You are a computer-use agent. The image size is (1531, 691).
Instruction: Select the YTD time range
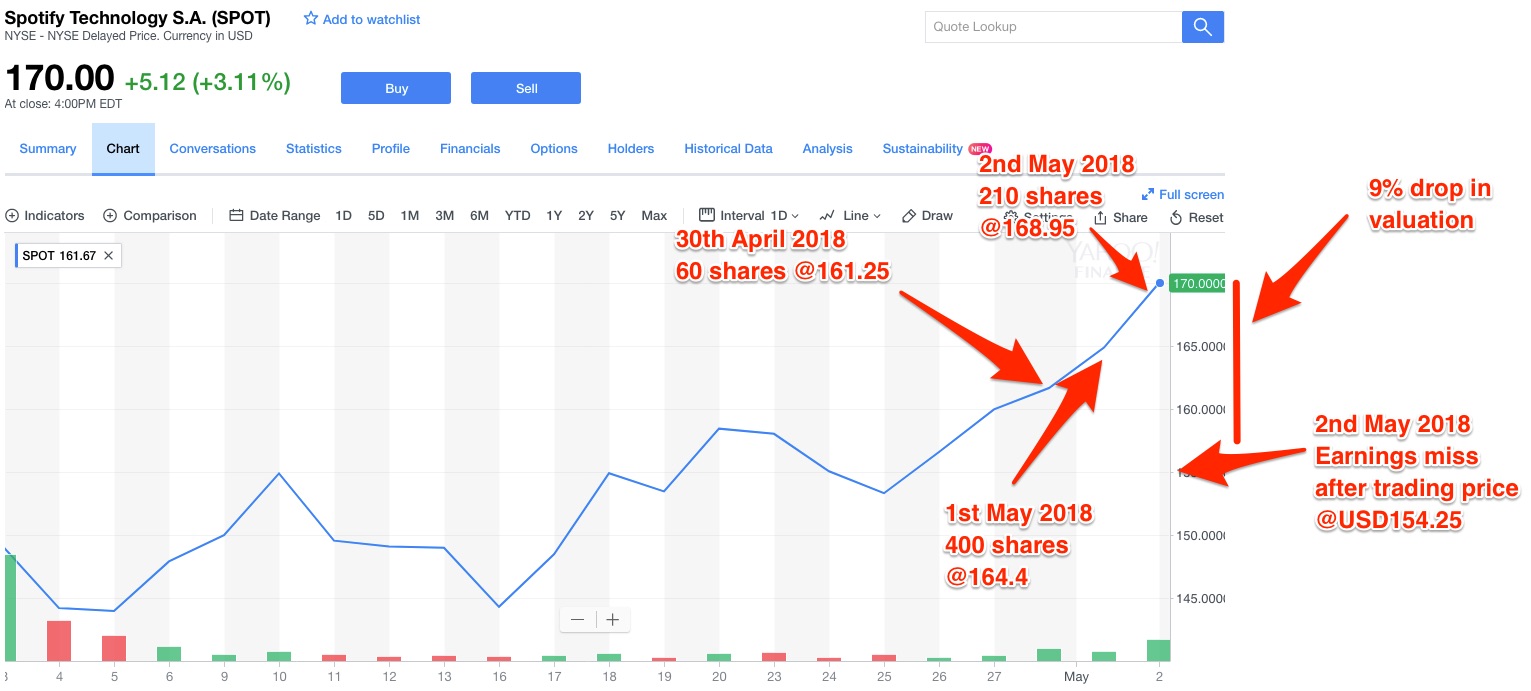pos(517,216)
